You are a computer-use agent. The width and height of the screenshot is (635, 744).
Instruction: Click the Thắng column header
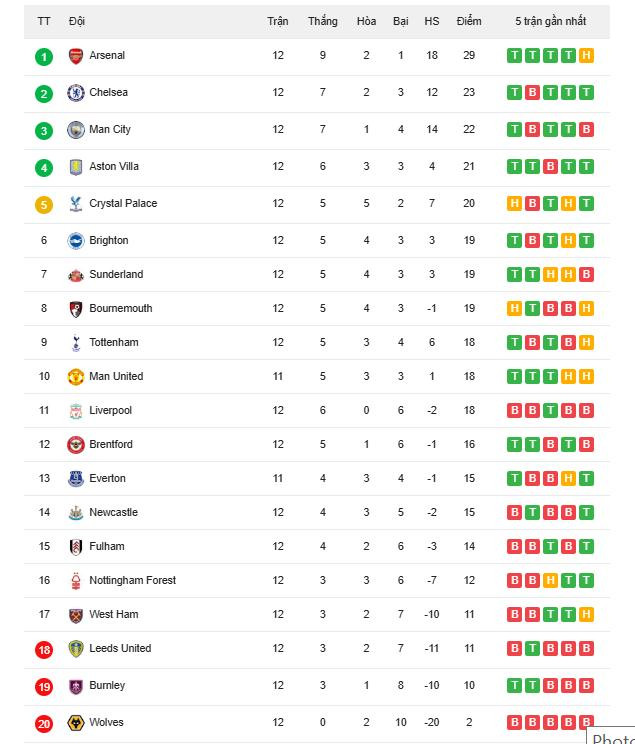click(323, 21)
